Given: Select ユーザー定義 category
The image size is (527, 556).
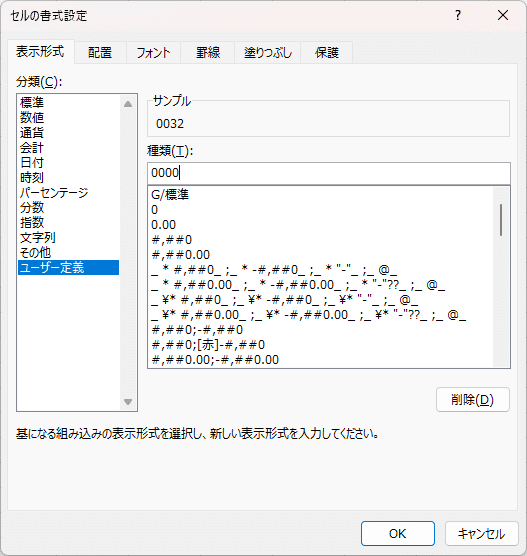Looking at the screenshot, I should point(68,267).
